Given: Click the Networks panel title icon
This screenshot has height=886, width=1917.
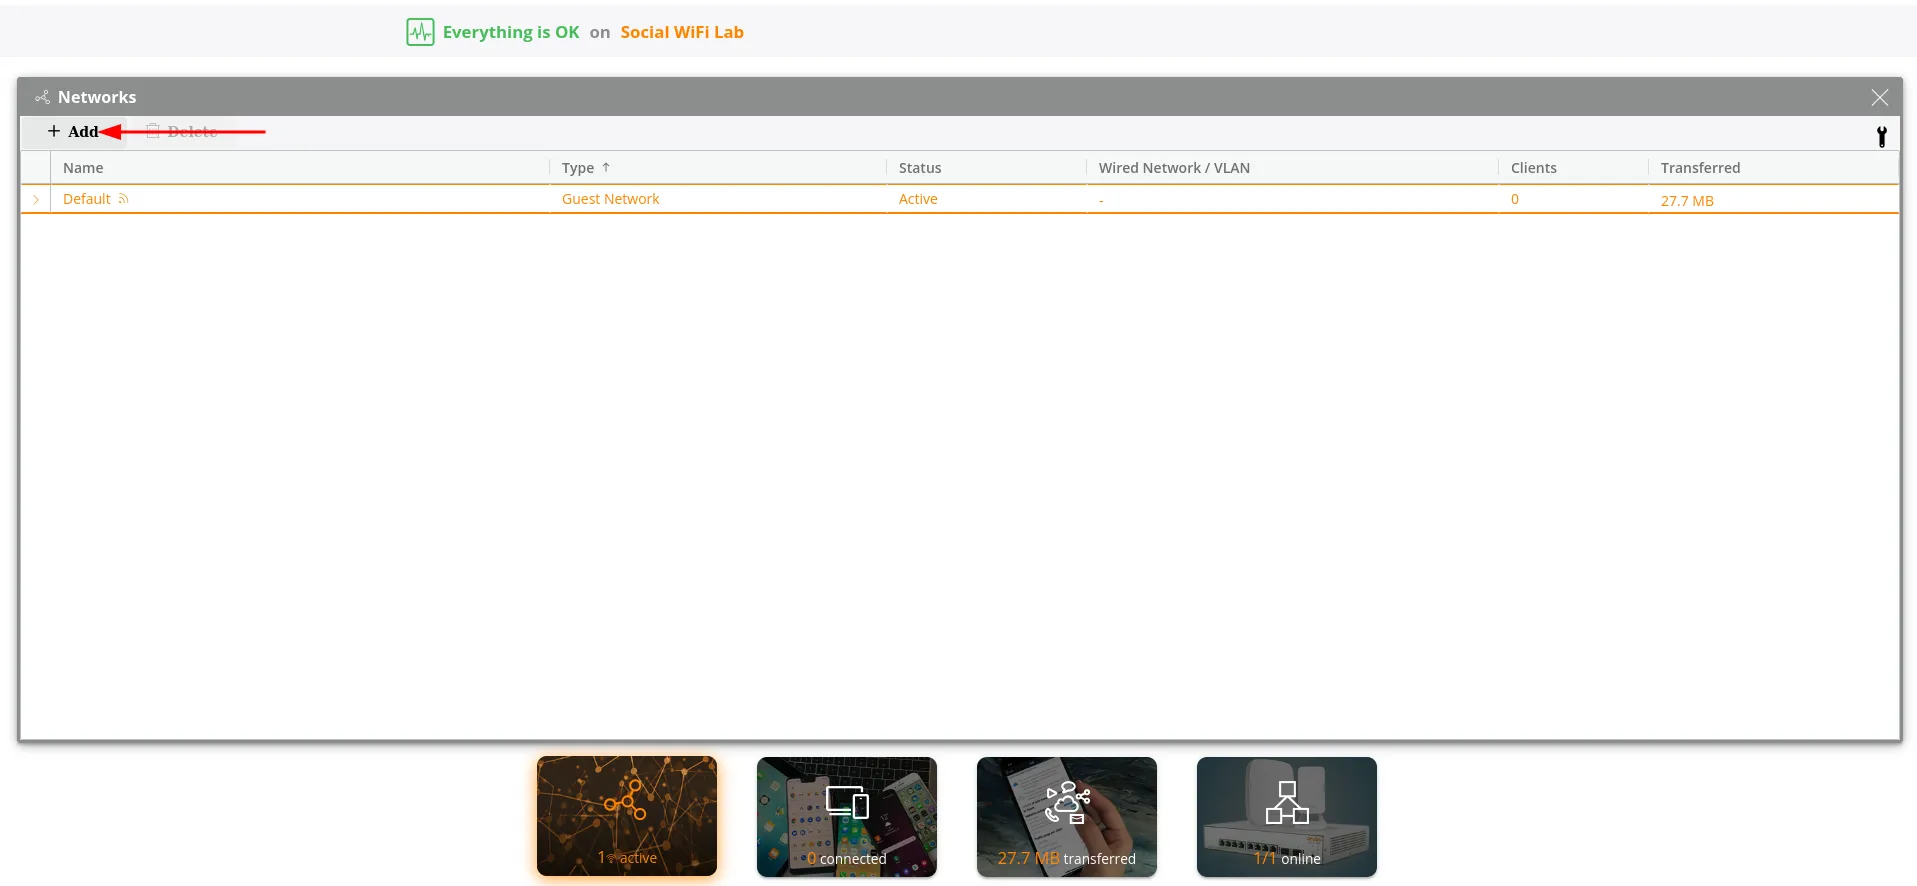Looking at the screenshot, I should (42, 97).
